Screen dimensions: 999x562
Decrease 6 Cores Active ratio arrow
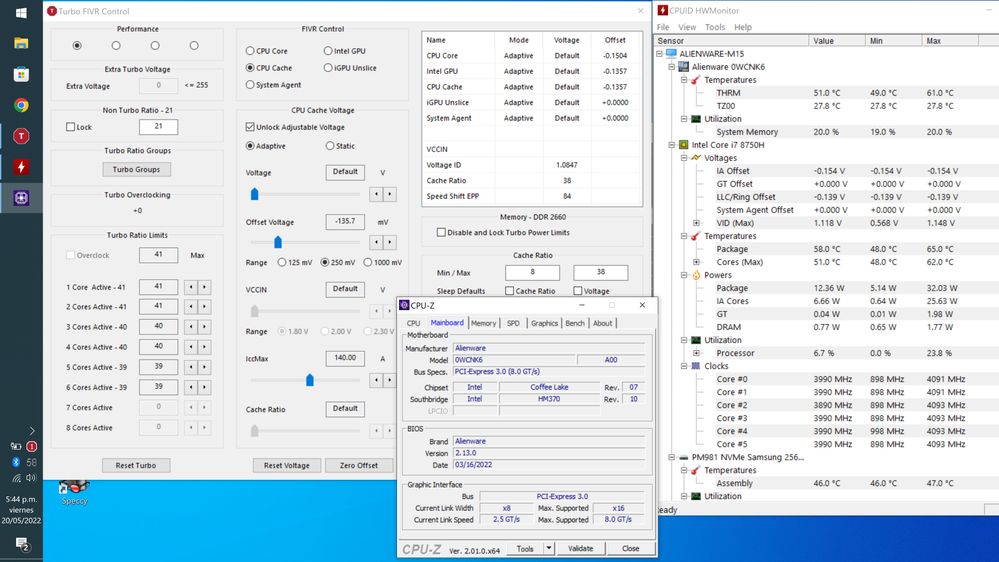[191, 387]
